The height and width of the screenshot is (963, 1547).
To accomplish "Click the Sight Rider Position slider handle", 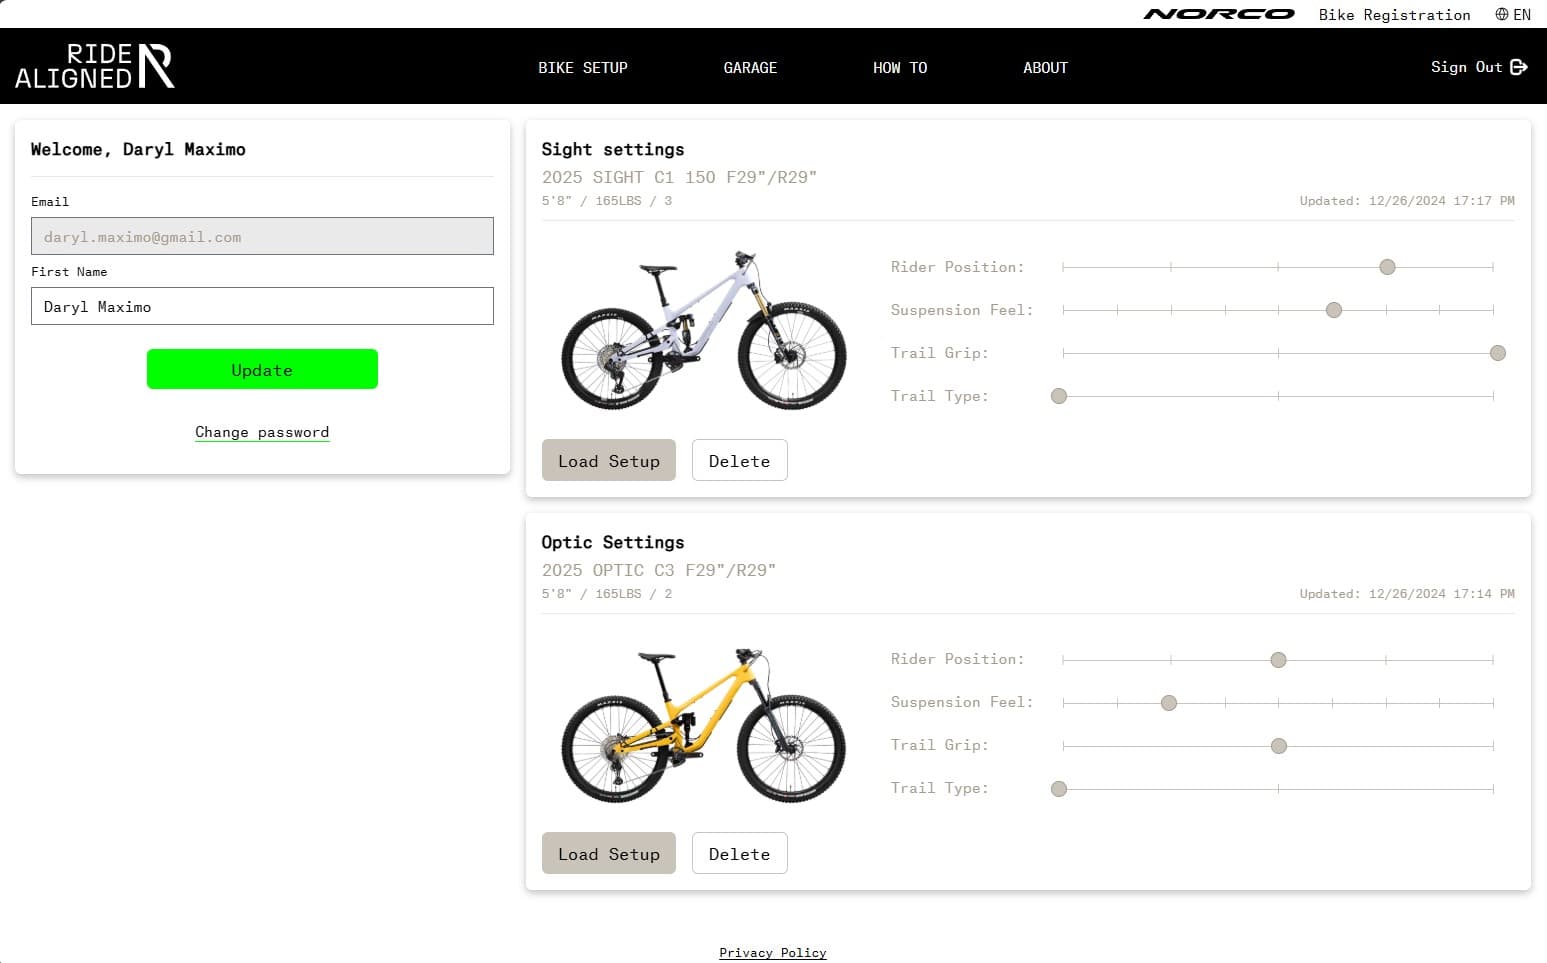I will click(1387, 267).
